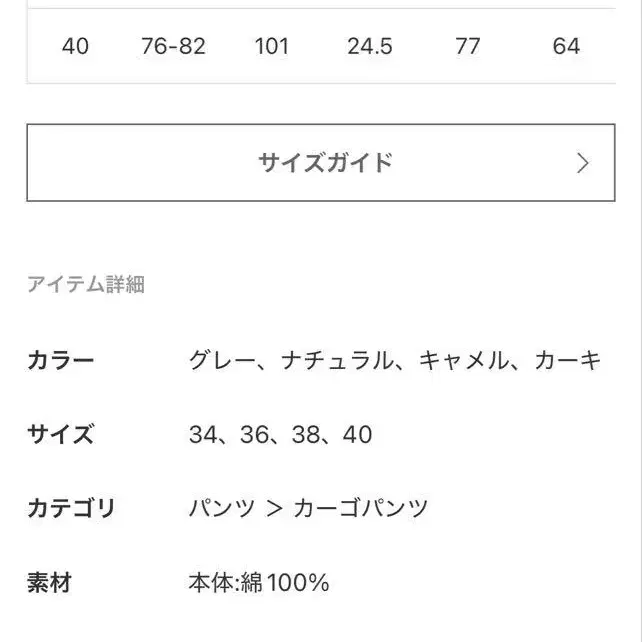
Task: Click the chevron arrow beside サイズガイド
Action: (x=583, y=163)
